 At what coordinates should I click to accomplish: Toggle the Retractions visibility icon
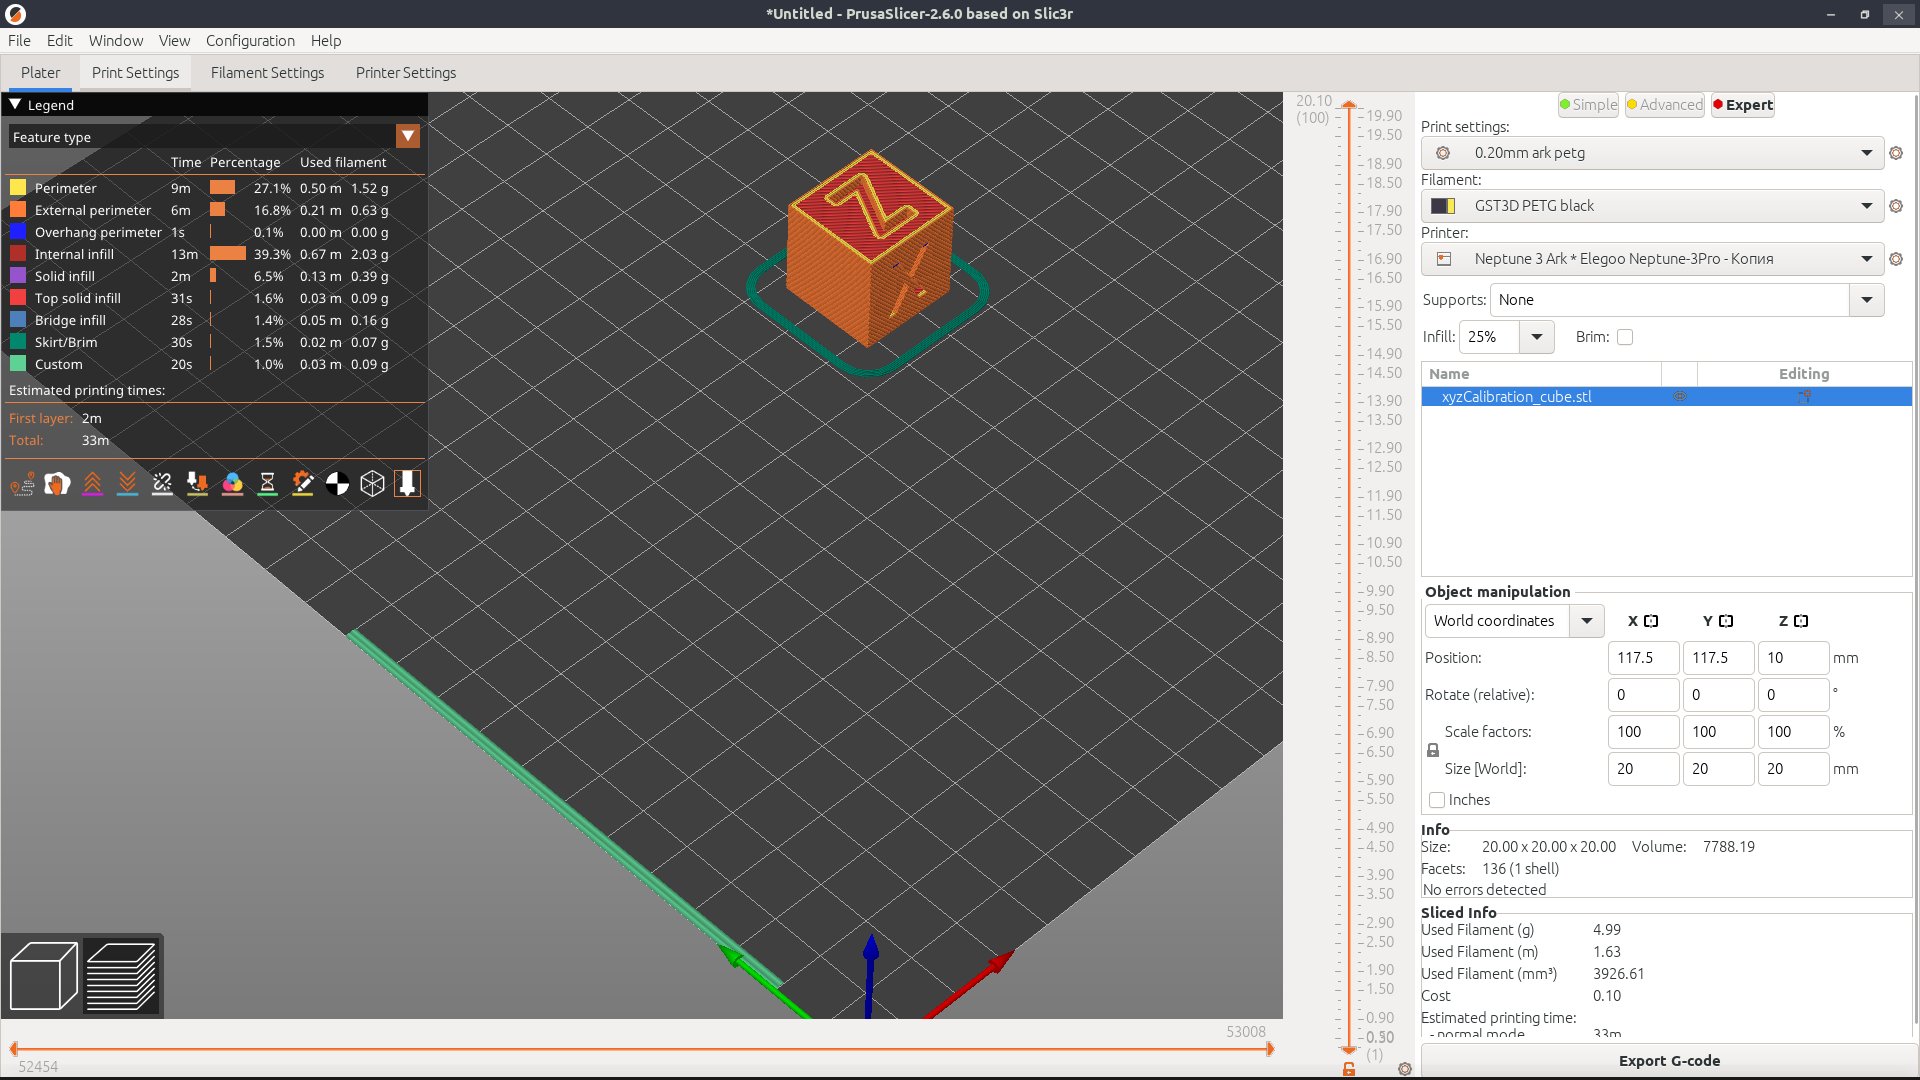click(x=92, y=484)
